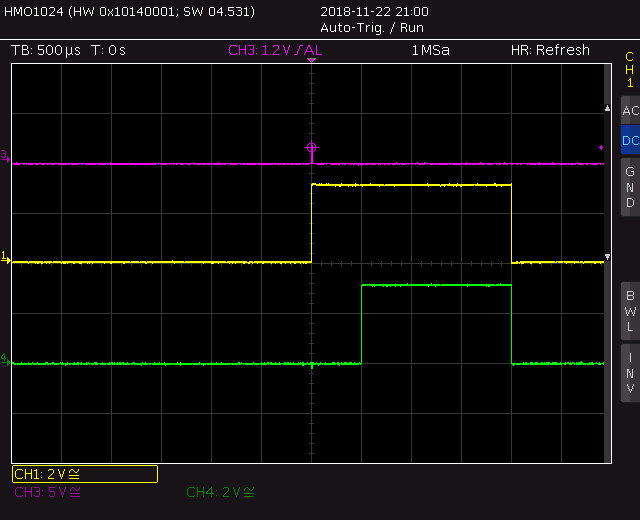Screen dimensions: 640x520
Task: Select GND coupling softkey
Action: pyautogui.click(x=630, y=187)
